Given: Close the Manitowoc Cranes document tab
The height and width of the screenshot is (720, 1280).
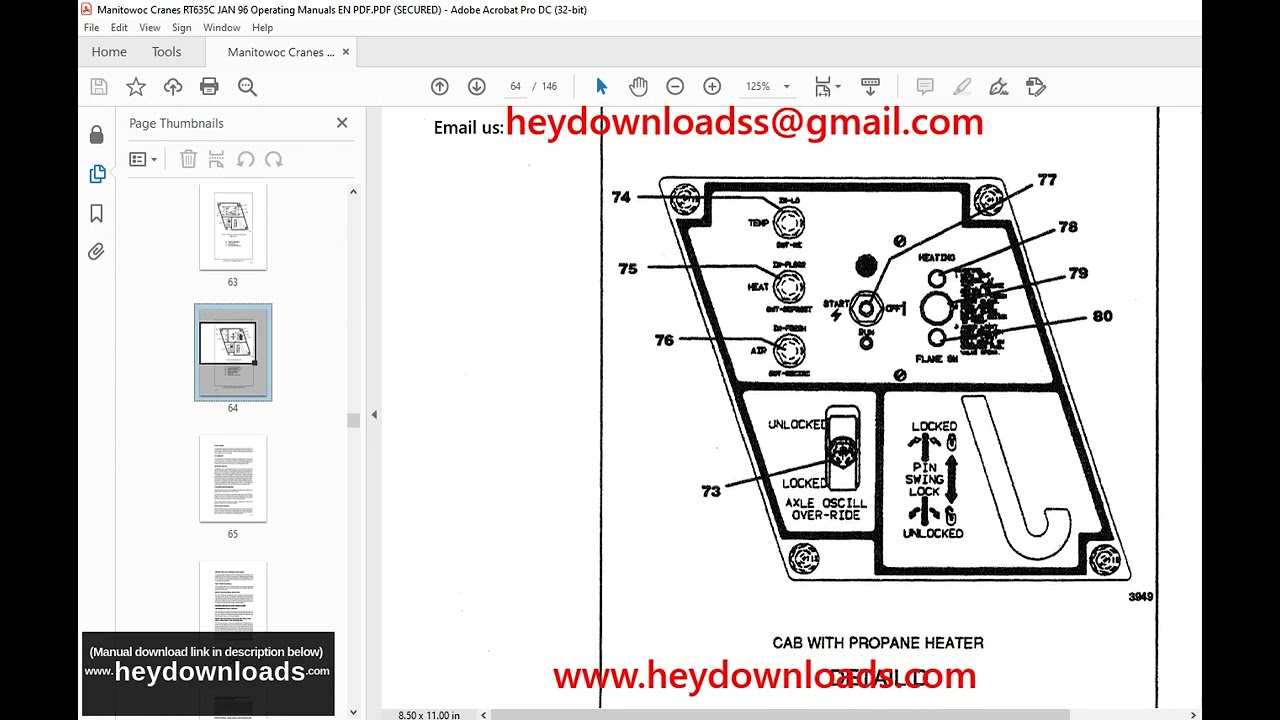Looking at the screenshot, I should [x=346, y=52].
